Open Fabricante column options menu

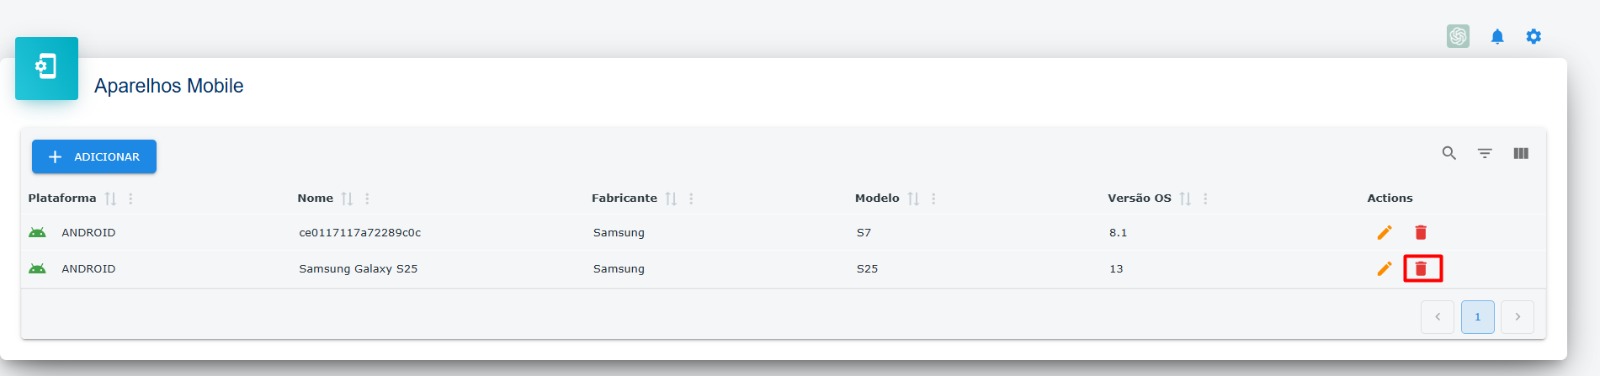[x=691, y=199]
